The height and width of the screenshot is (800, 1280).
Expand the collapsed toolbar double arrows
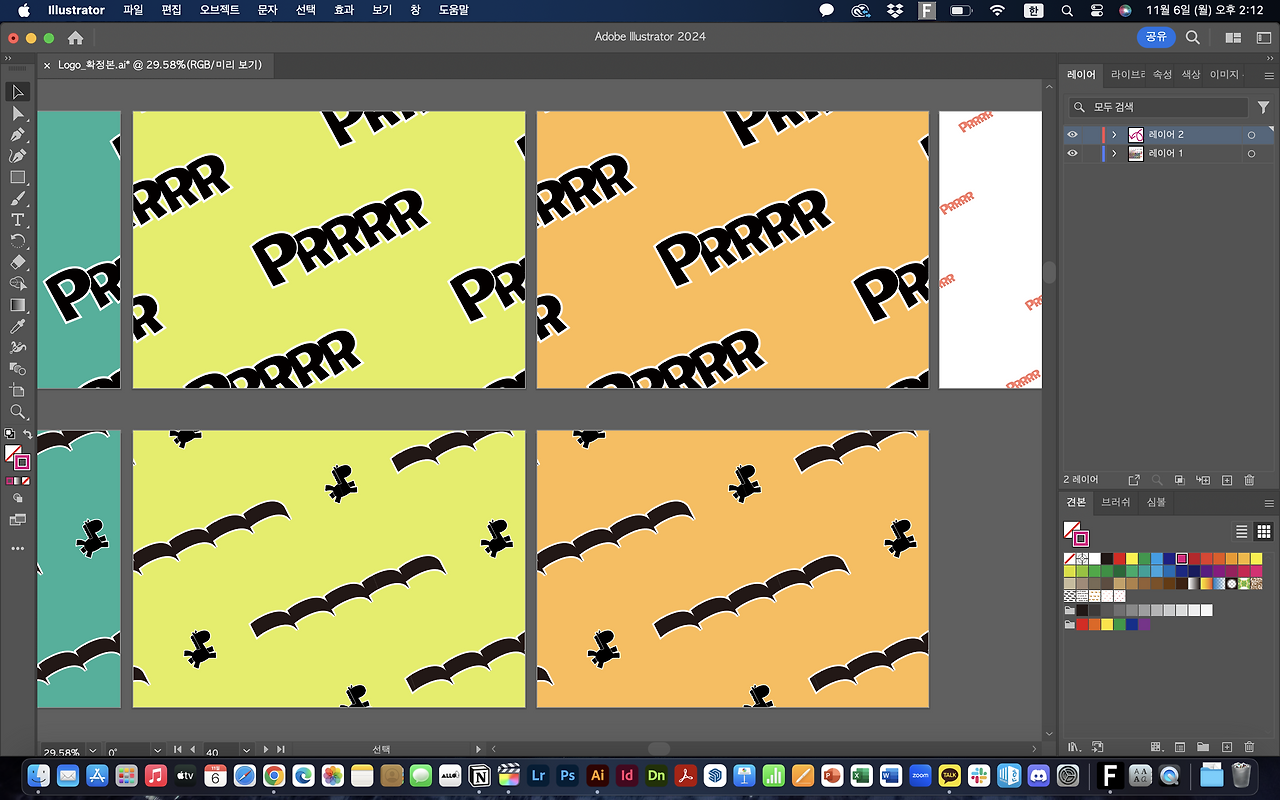9,59
